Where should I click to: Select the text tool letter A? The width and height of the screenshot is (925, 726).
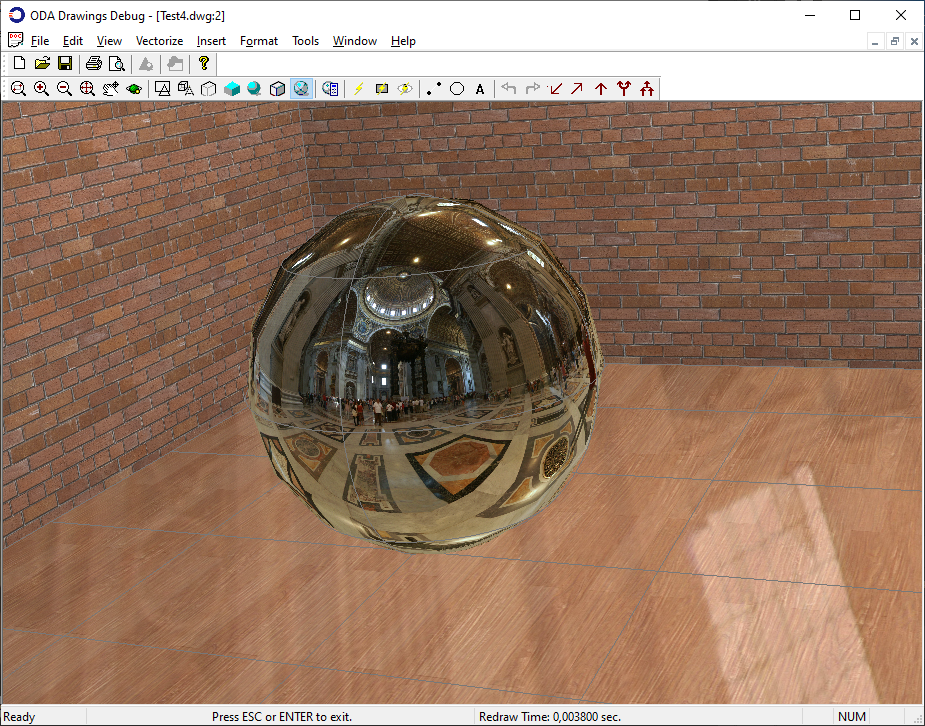[480, 89]
